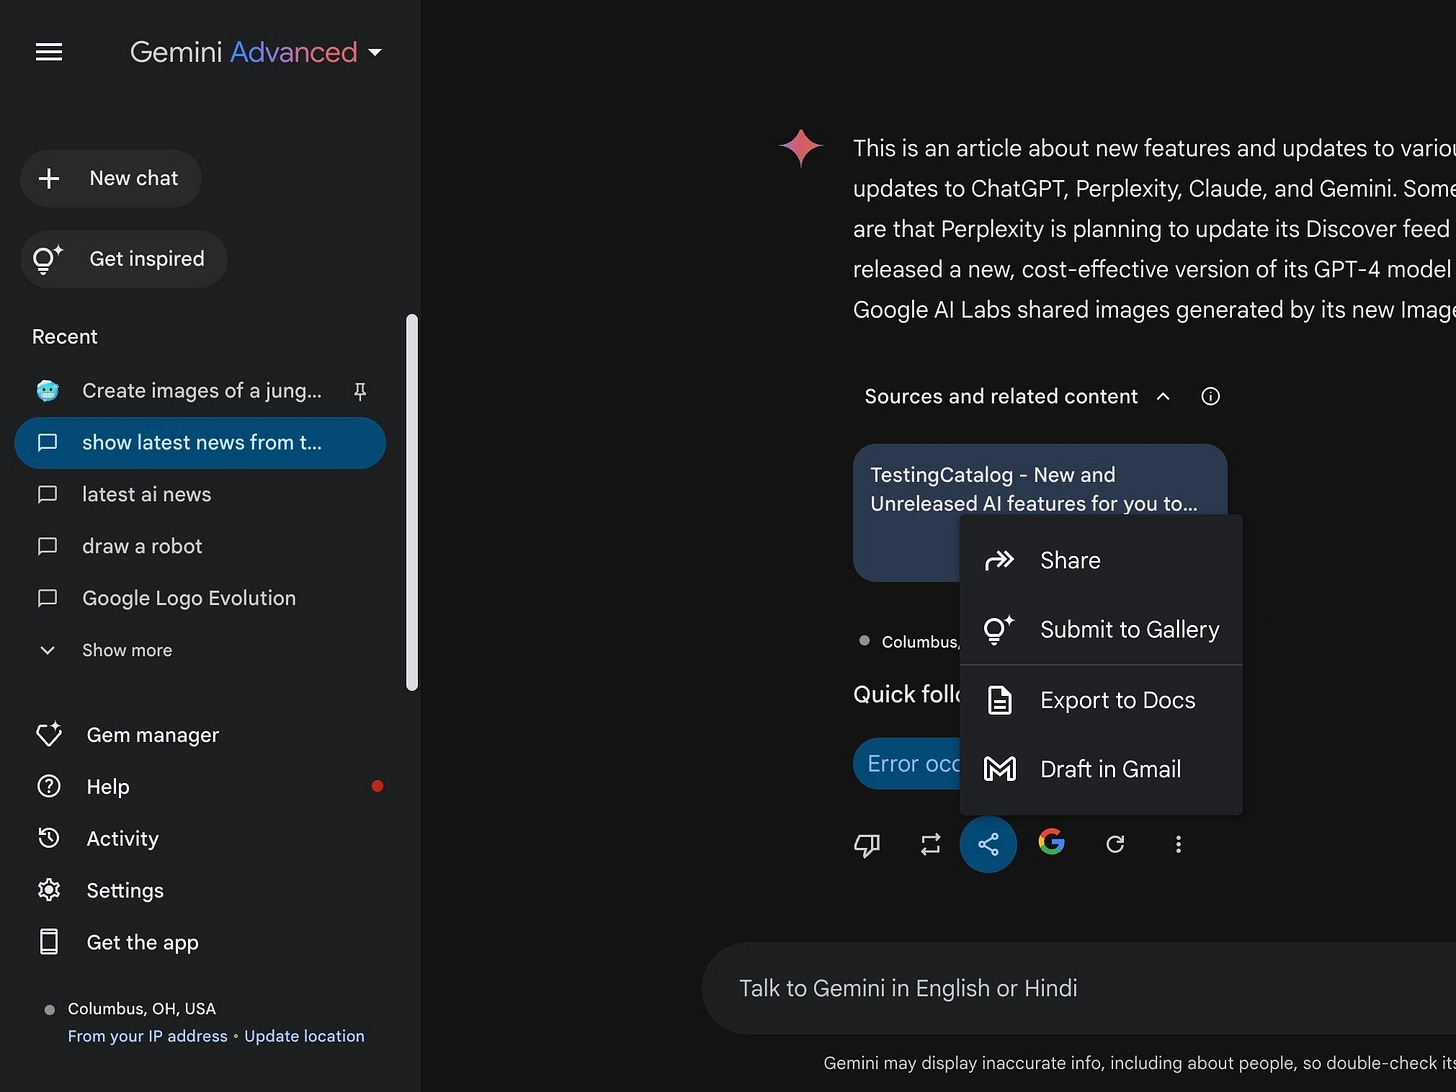This screenshot has height=1092, width=1456.
Task: Click the Activity history clock icon
Action: point(49,838)
